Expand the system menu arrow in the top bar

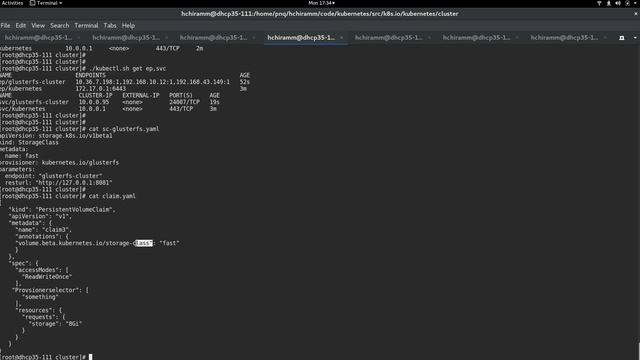(x=636, y=3)
